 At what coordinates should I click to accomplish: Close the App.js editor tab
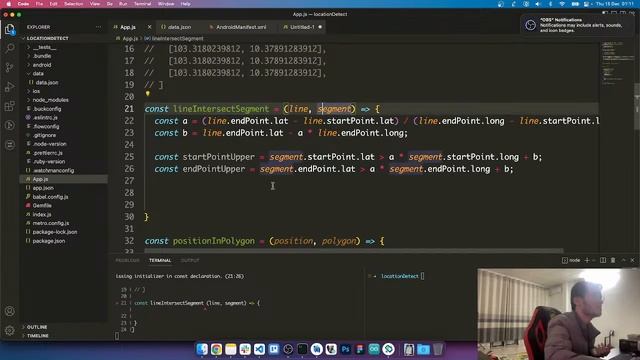point(149,27)
